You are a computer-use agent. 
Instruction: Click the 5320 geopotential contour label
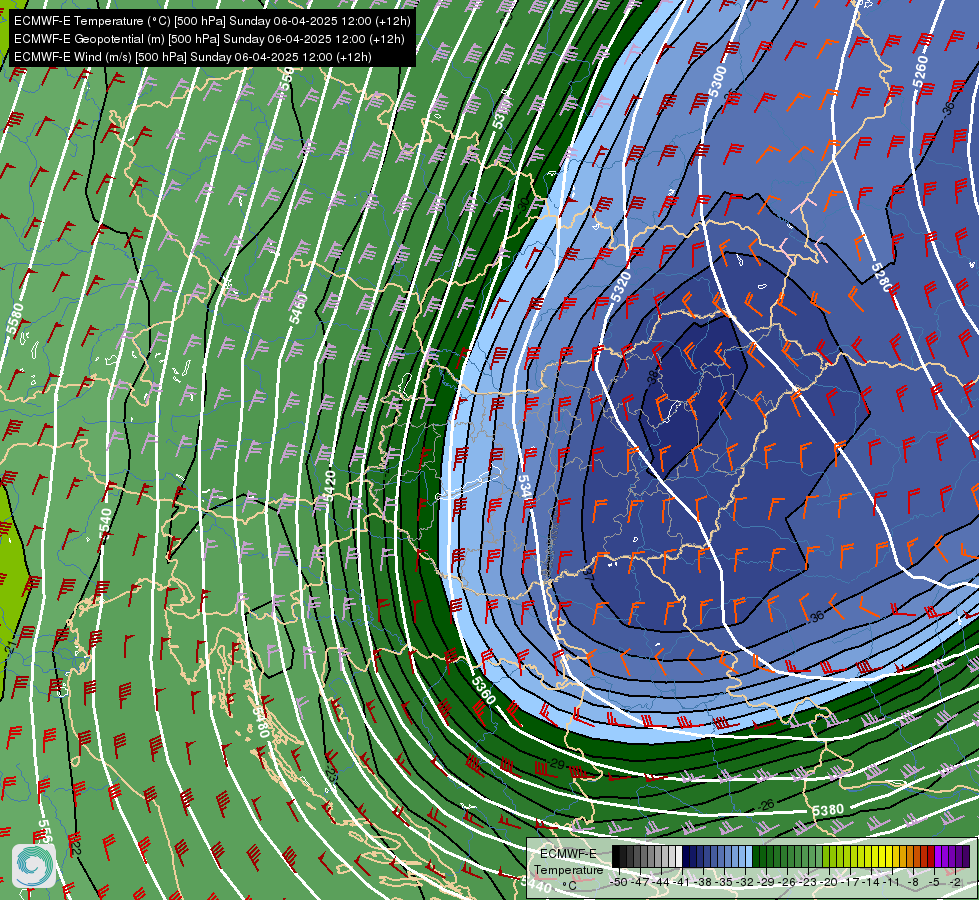(x=621, y=287)
